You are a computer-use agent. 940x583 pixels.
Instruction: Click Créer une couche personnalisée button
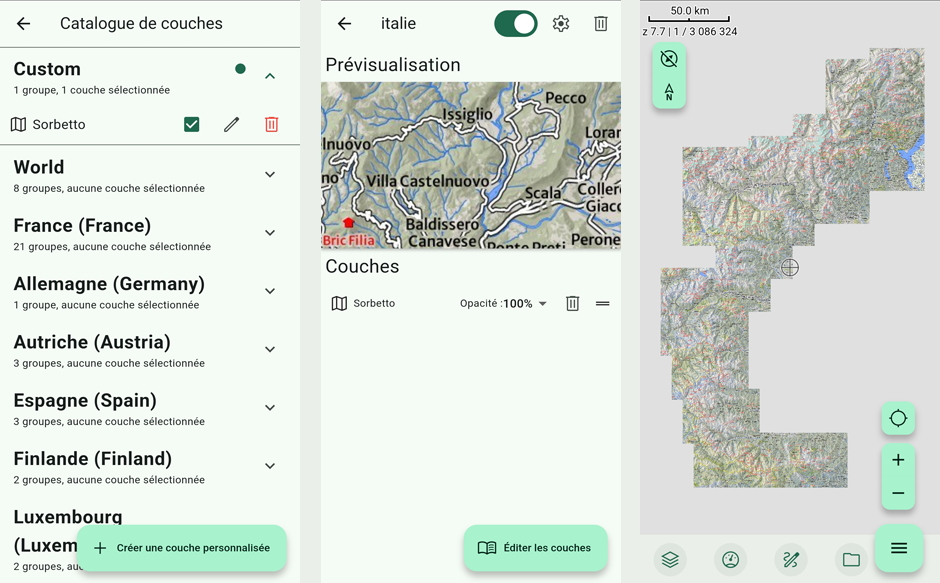click(182, 548)
